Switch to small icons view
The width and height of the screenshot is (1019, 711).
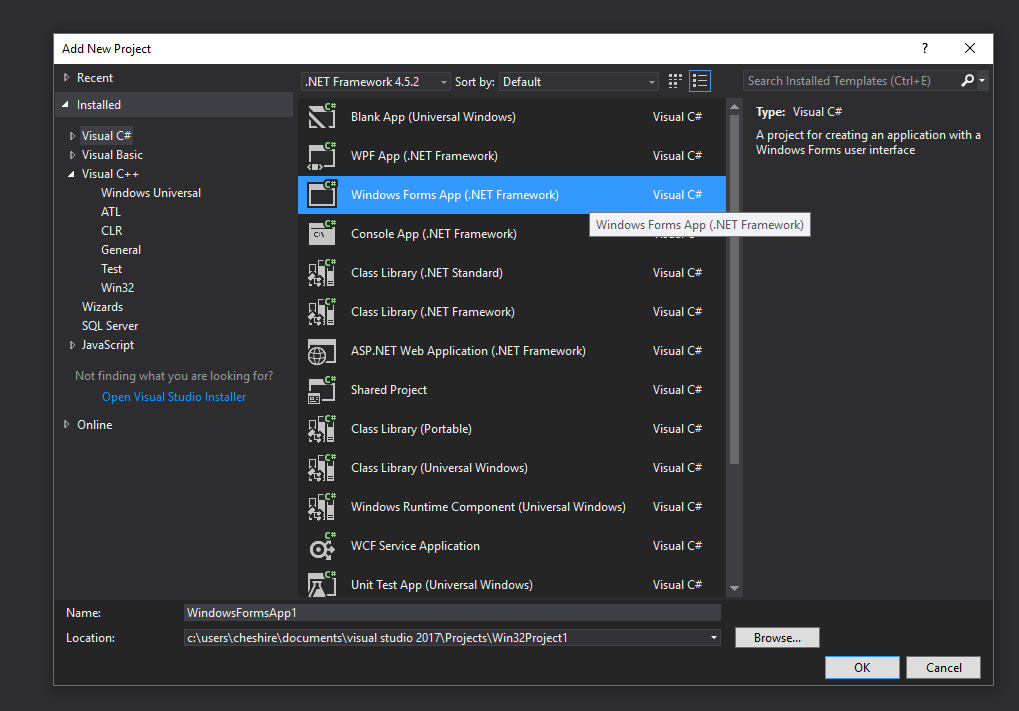674,80
